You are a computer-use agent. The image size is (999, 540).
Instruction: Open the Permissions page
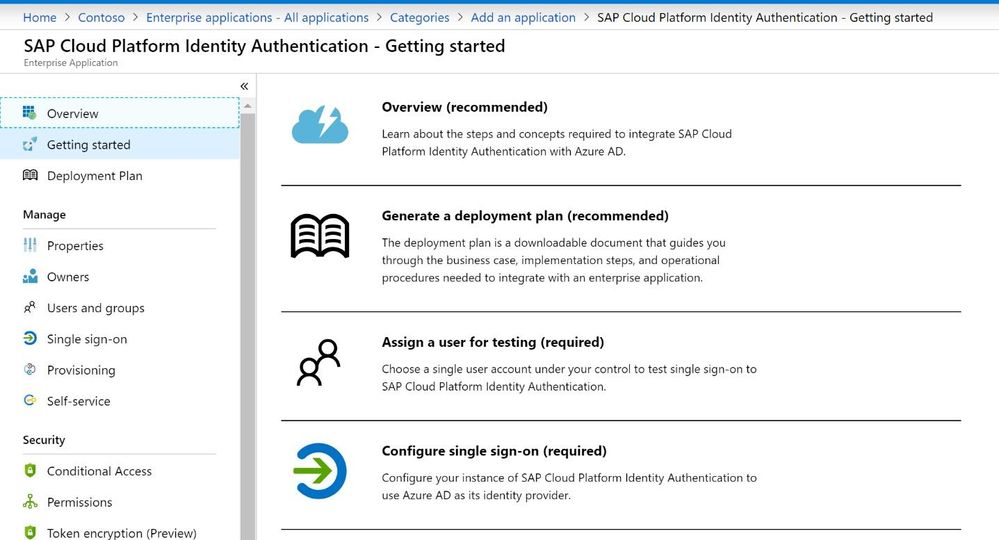click(x=120, y=502)
